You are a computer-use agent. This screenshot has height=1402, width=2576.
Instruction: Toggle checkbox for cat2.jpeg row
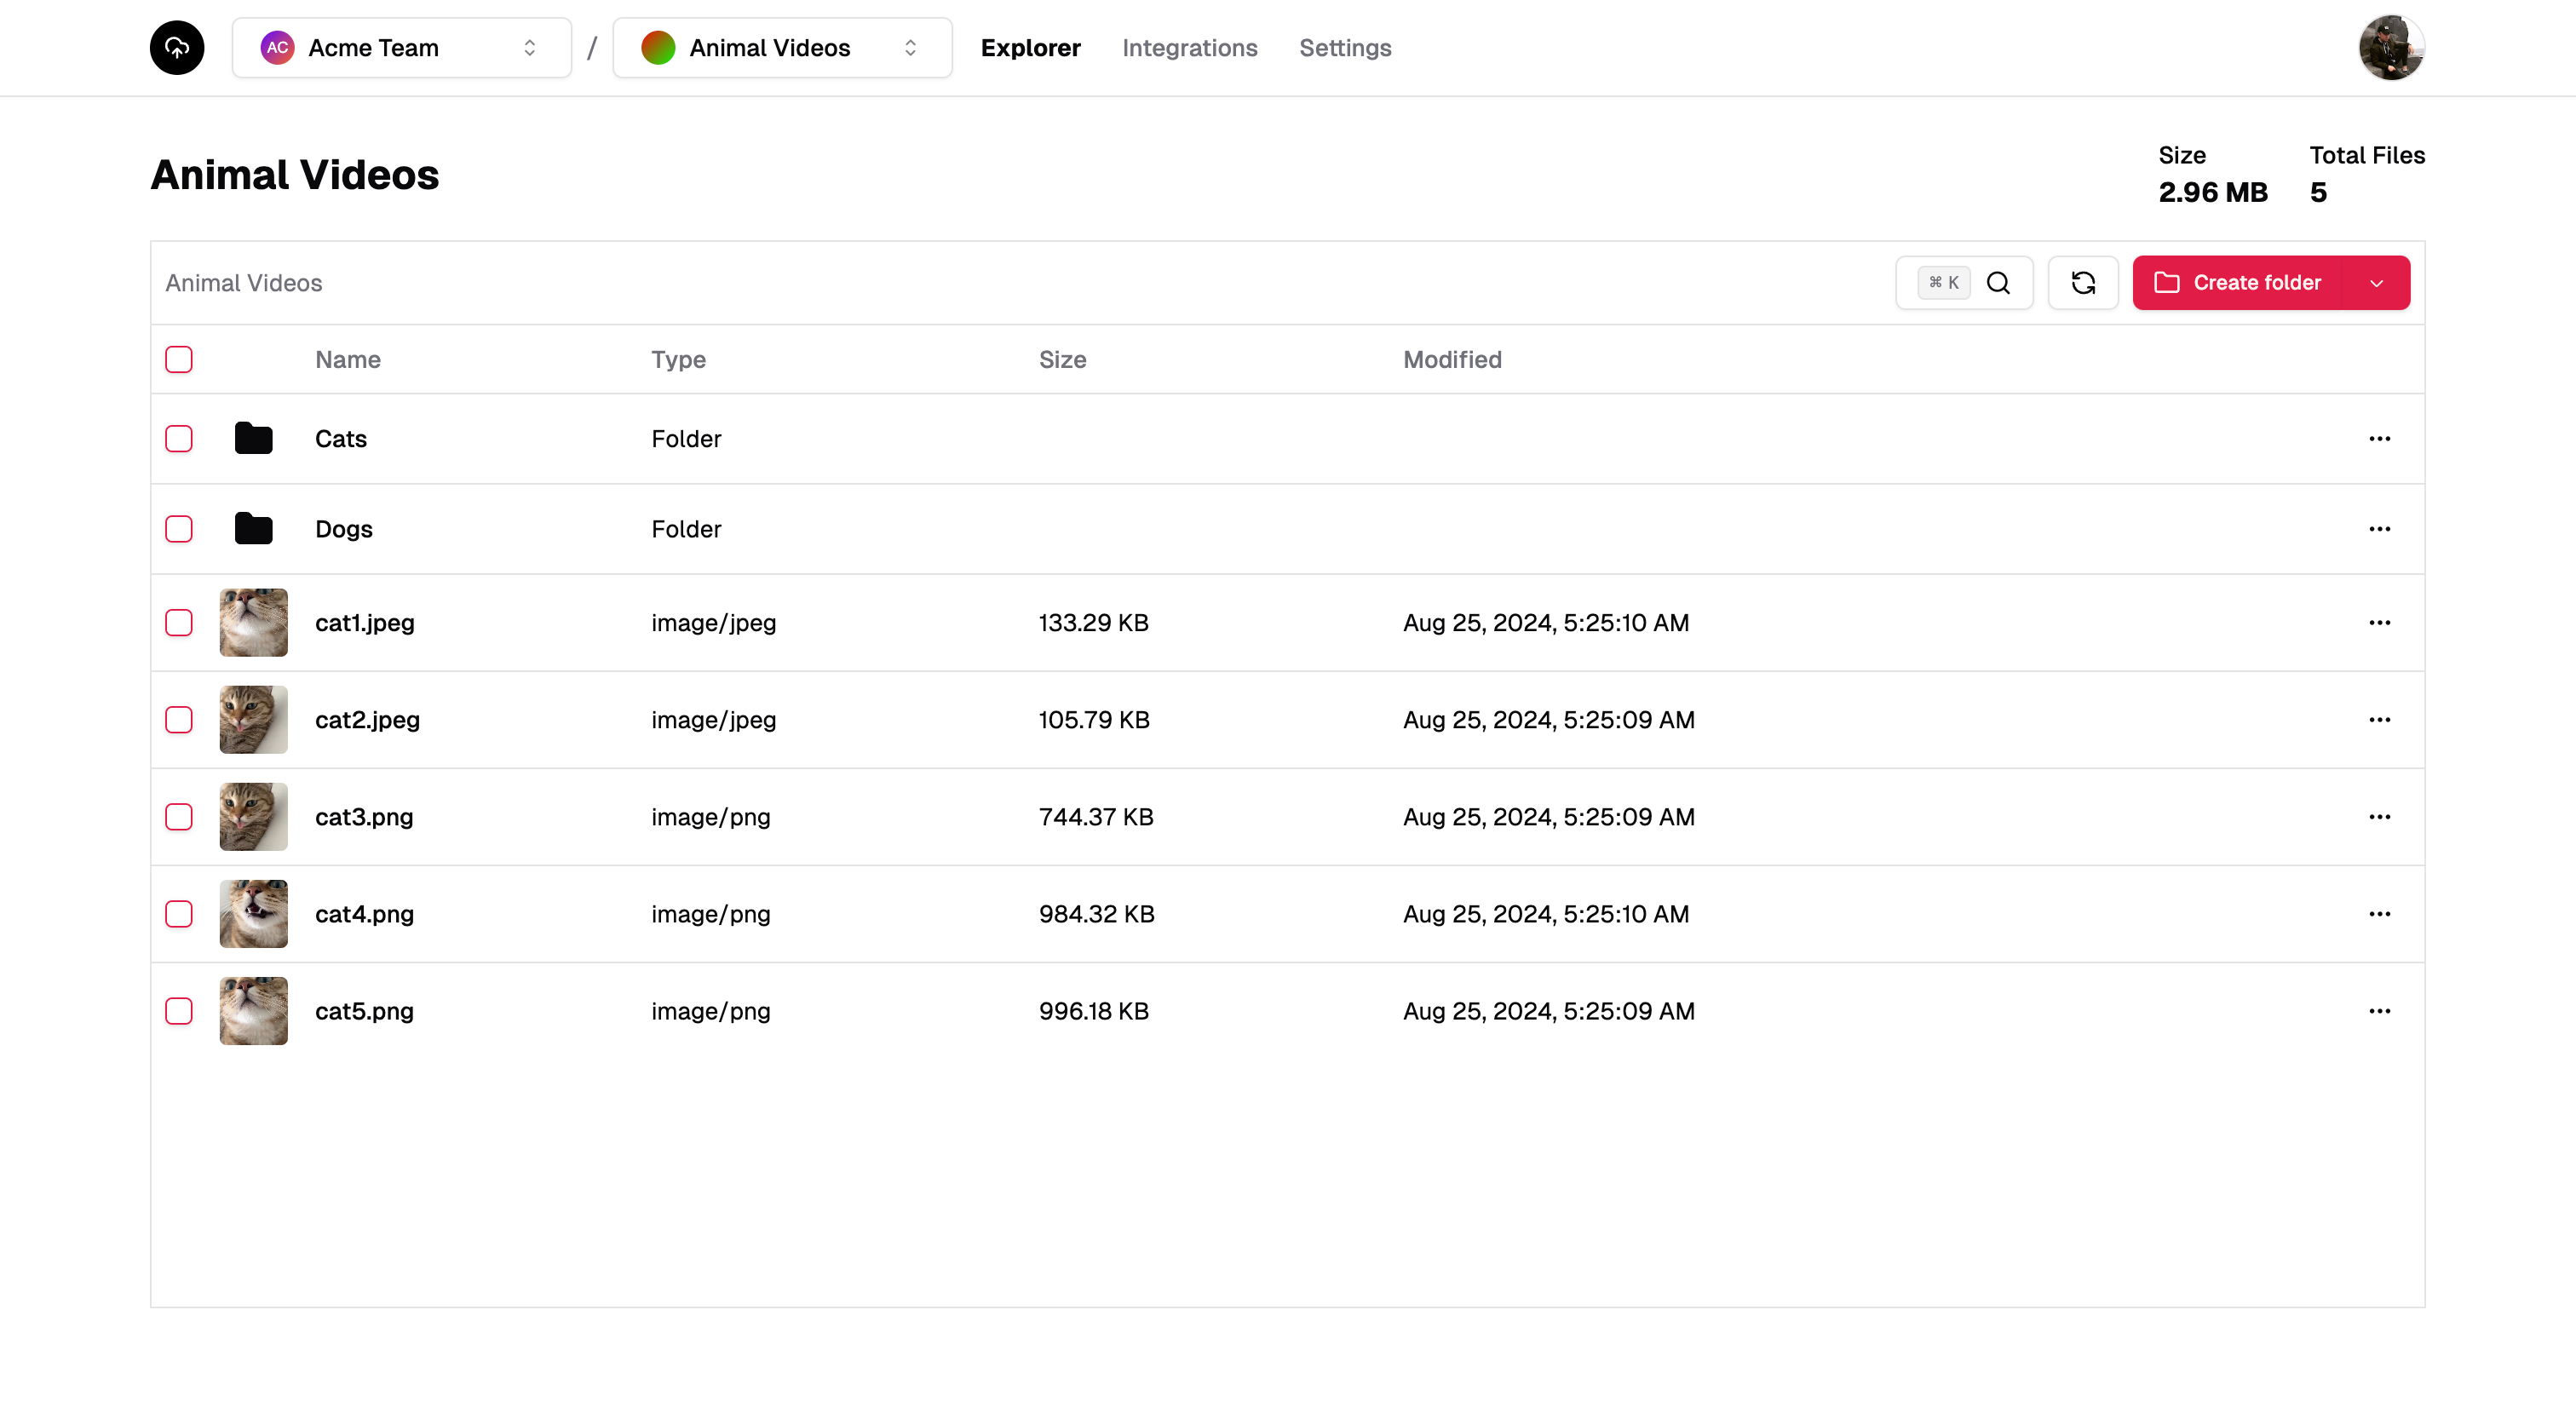tap(178, 720)
